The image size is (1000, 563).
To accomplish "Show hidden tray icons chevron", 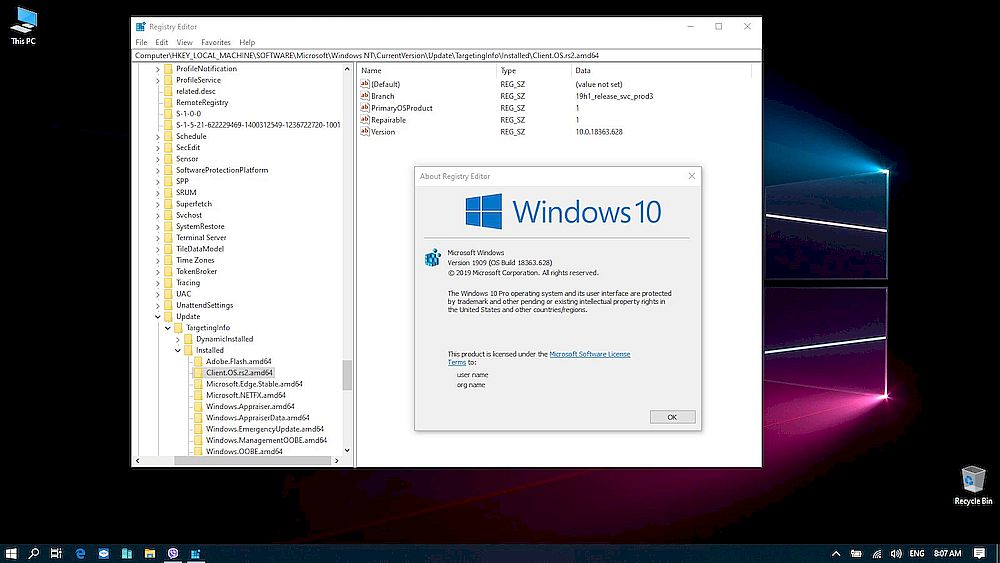I will pyautogui.click(x=836, y=553).
